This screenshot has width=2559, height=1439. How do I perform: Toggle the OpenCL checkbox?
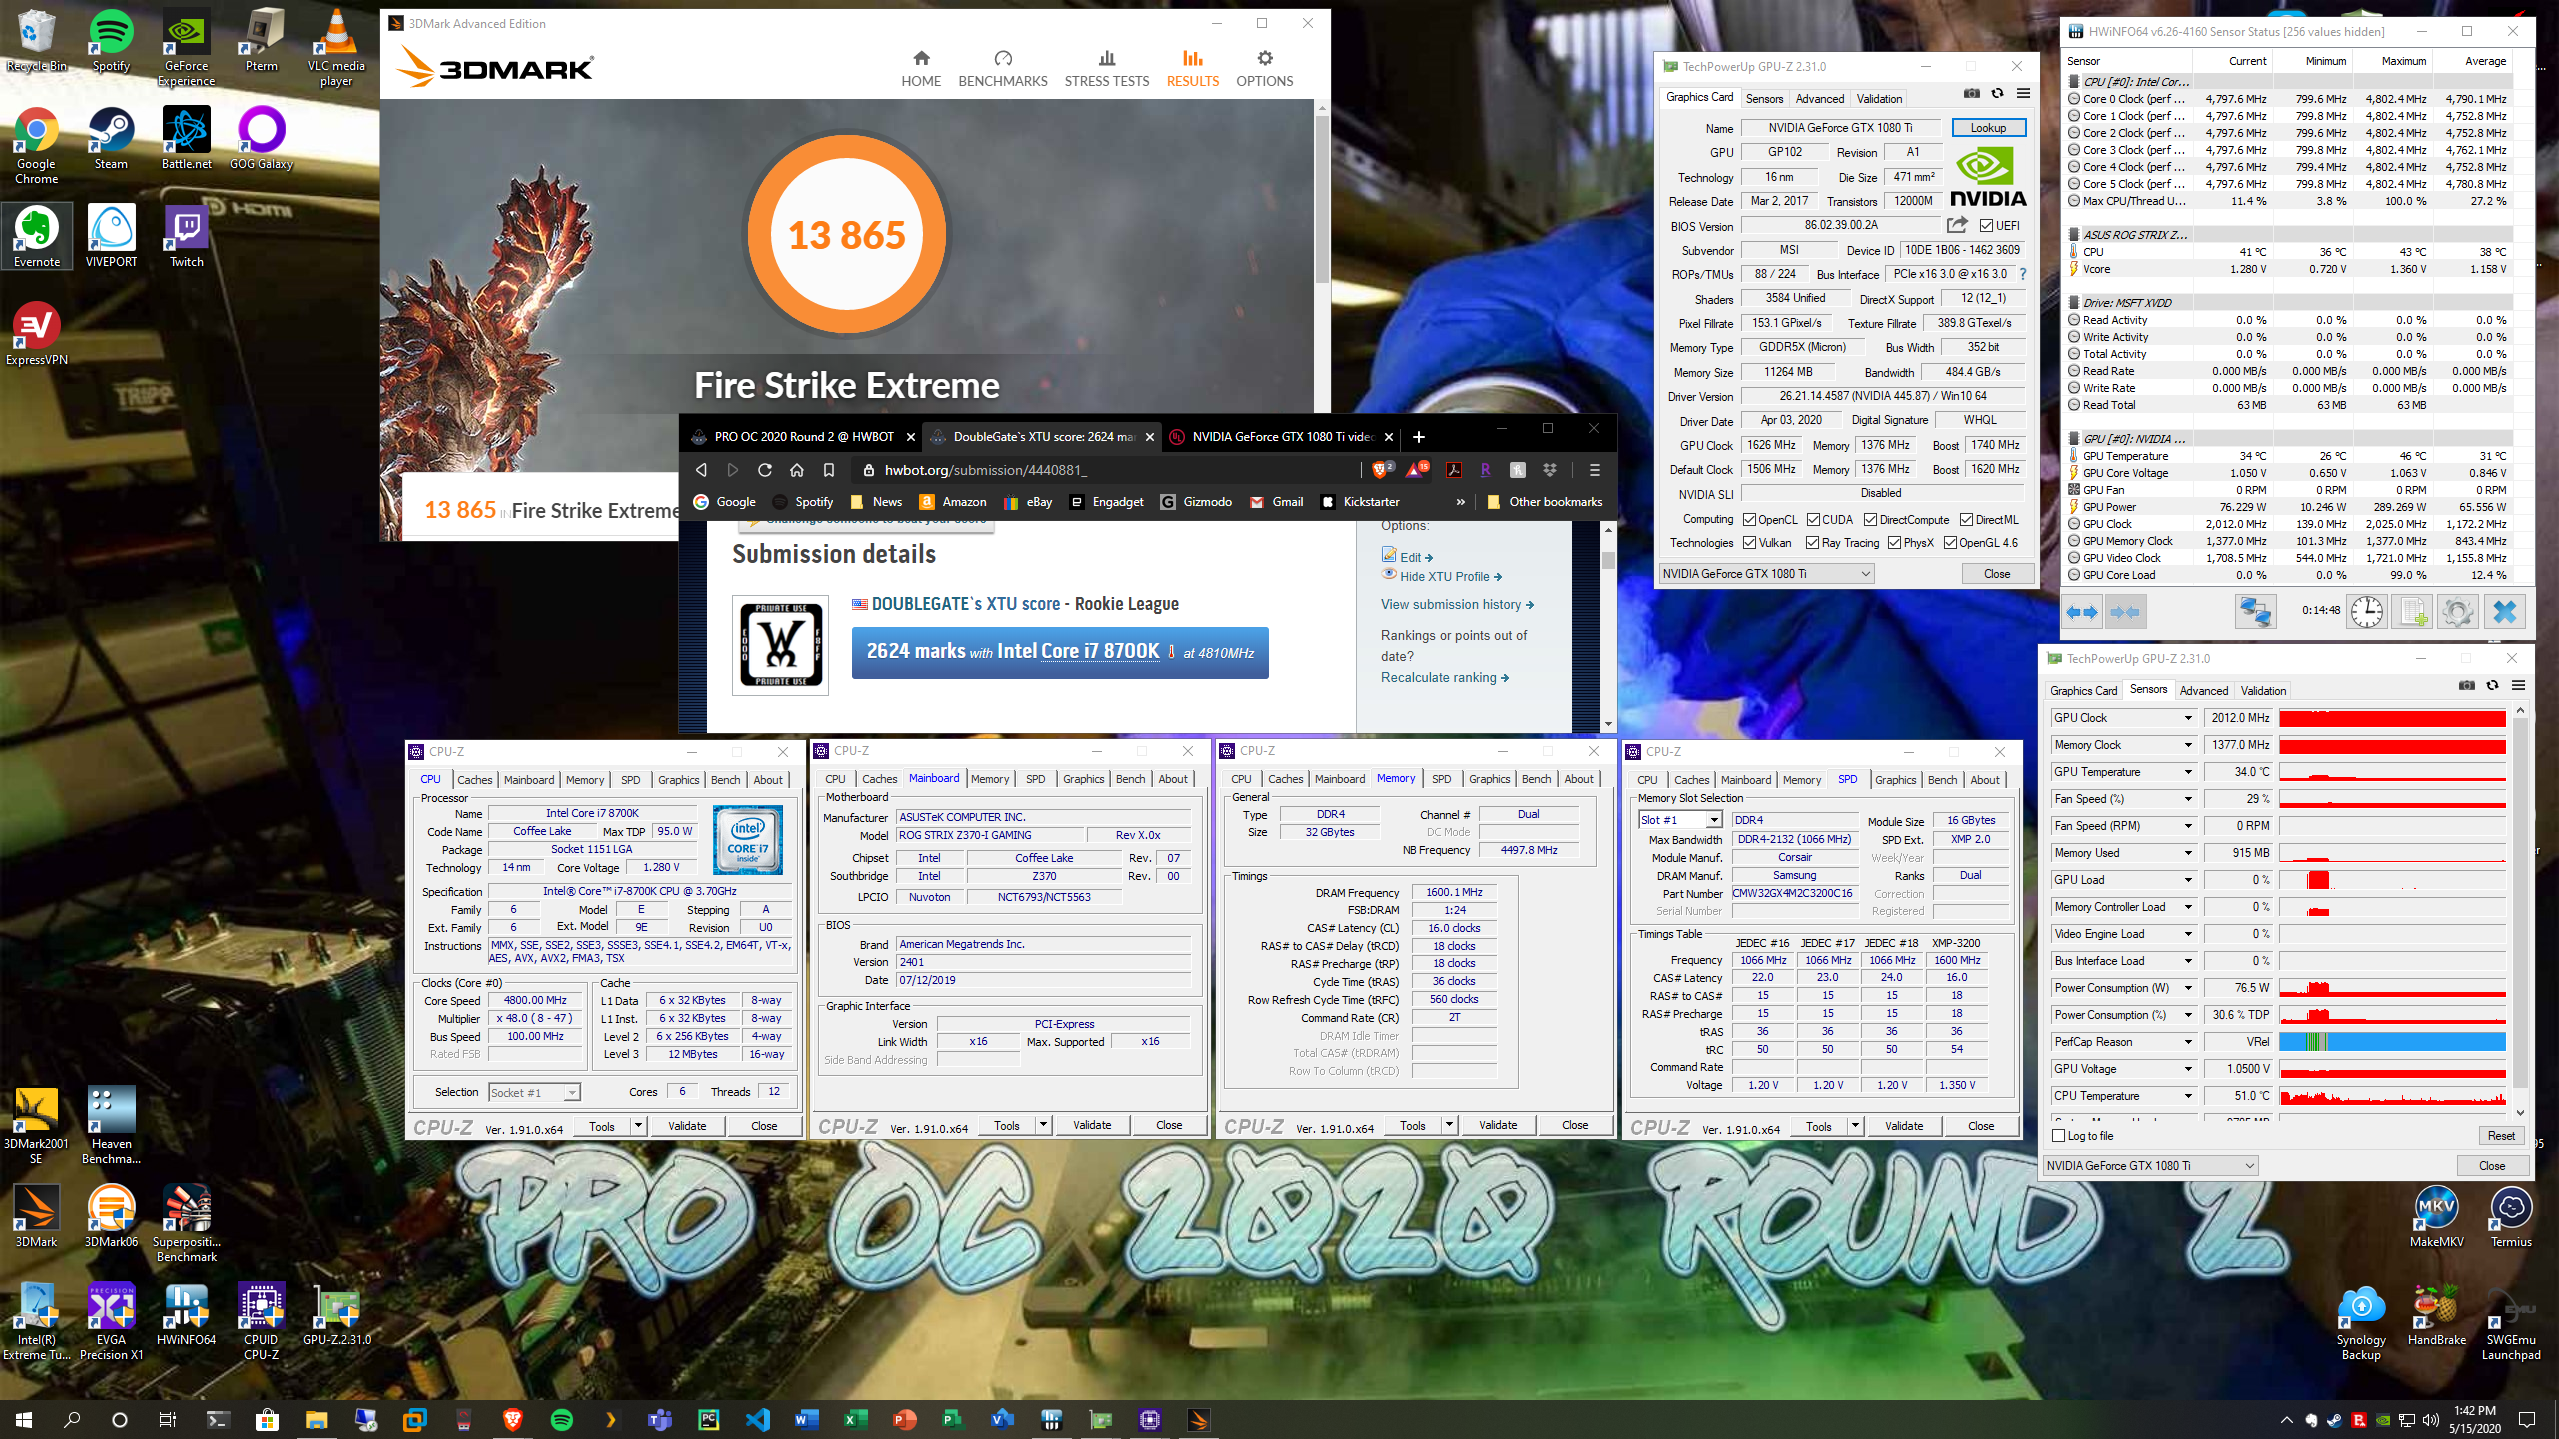[1749, 520]
